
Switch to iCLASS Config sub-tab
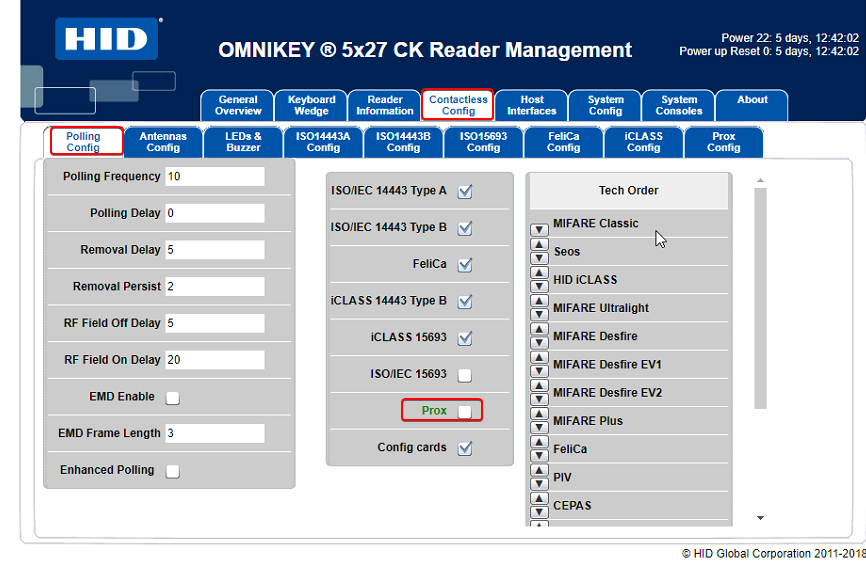pyautogui.click(x=643, y=142)
